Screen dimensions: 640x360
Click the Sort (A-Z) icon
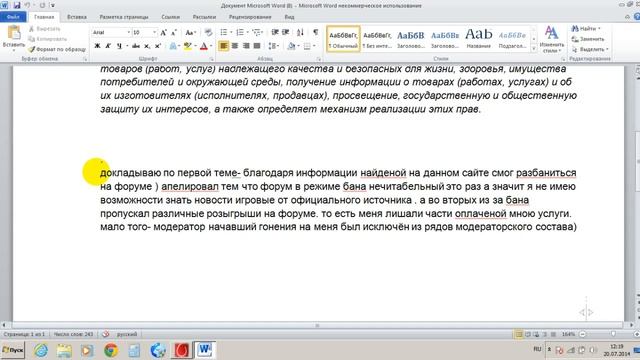pyautogui.click(x=300, y=32)
